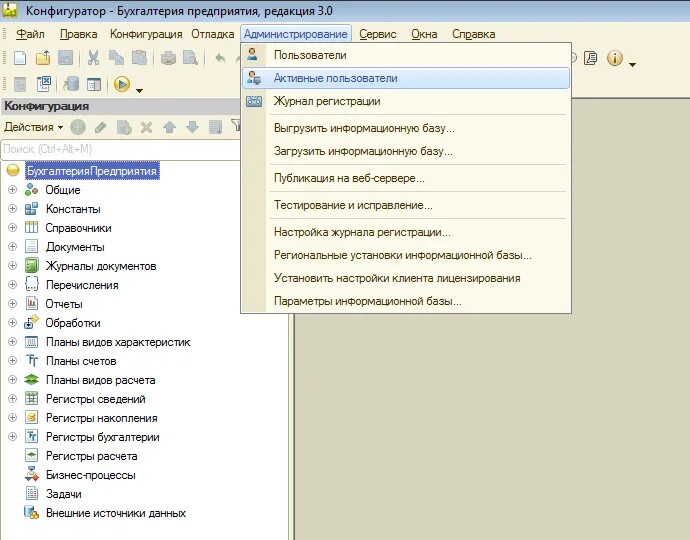Click the New document toolbar icon

pyautogui.click(x=20, y=58)
